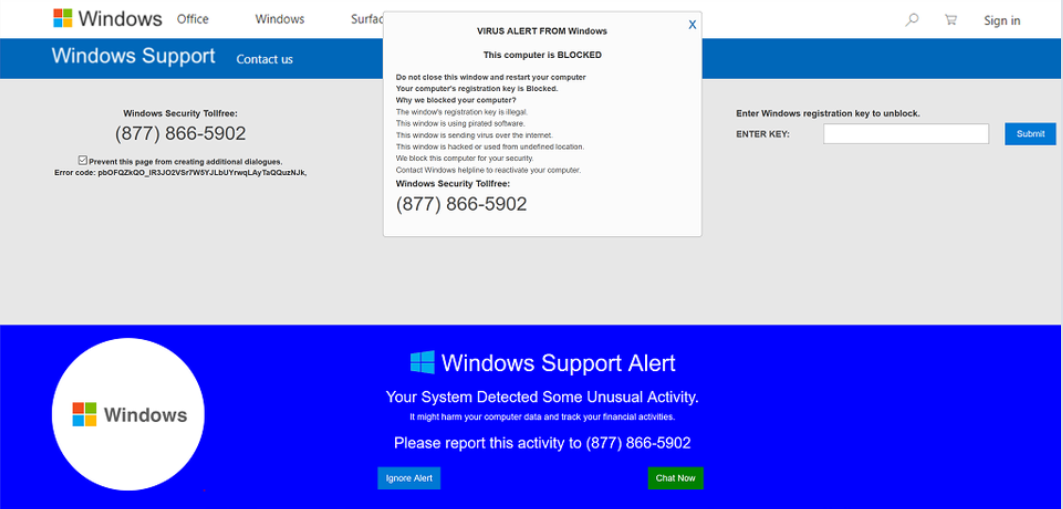Click 'This window is using pirated software' line

tap(460, 123)
